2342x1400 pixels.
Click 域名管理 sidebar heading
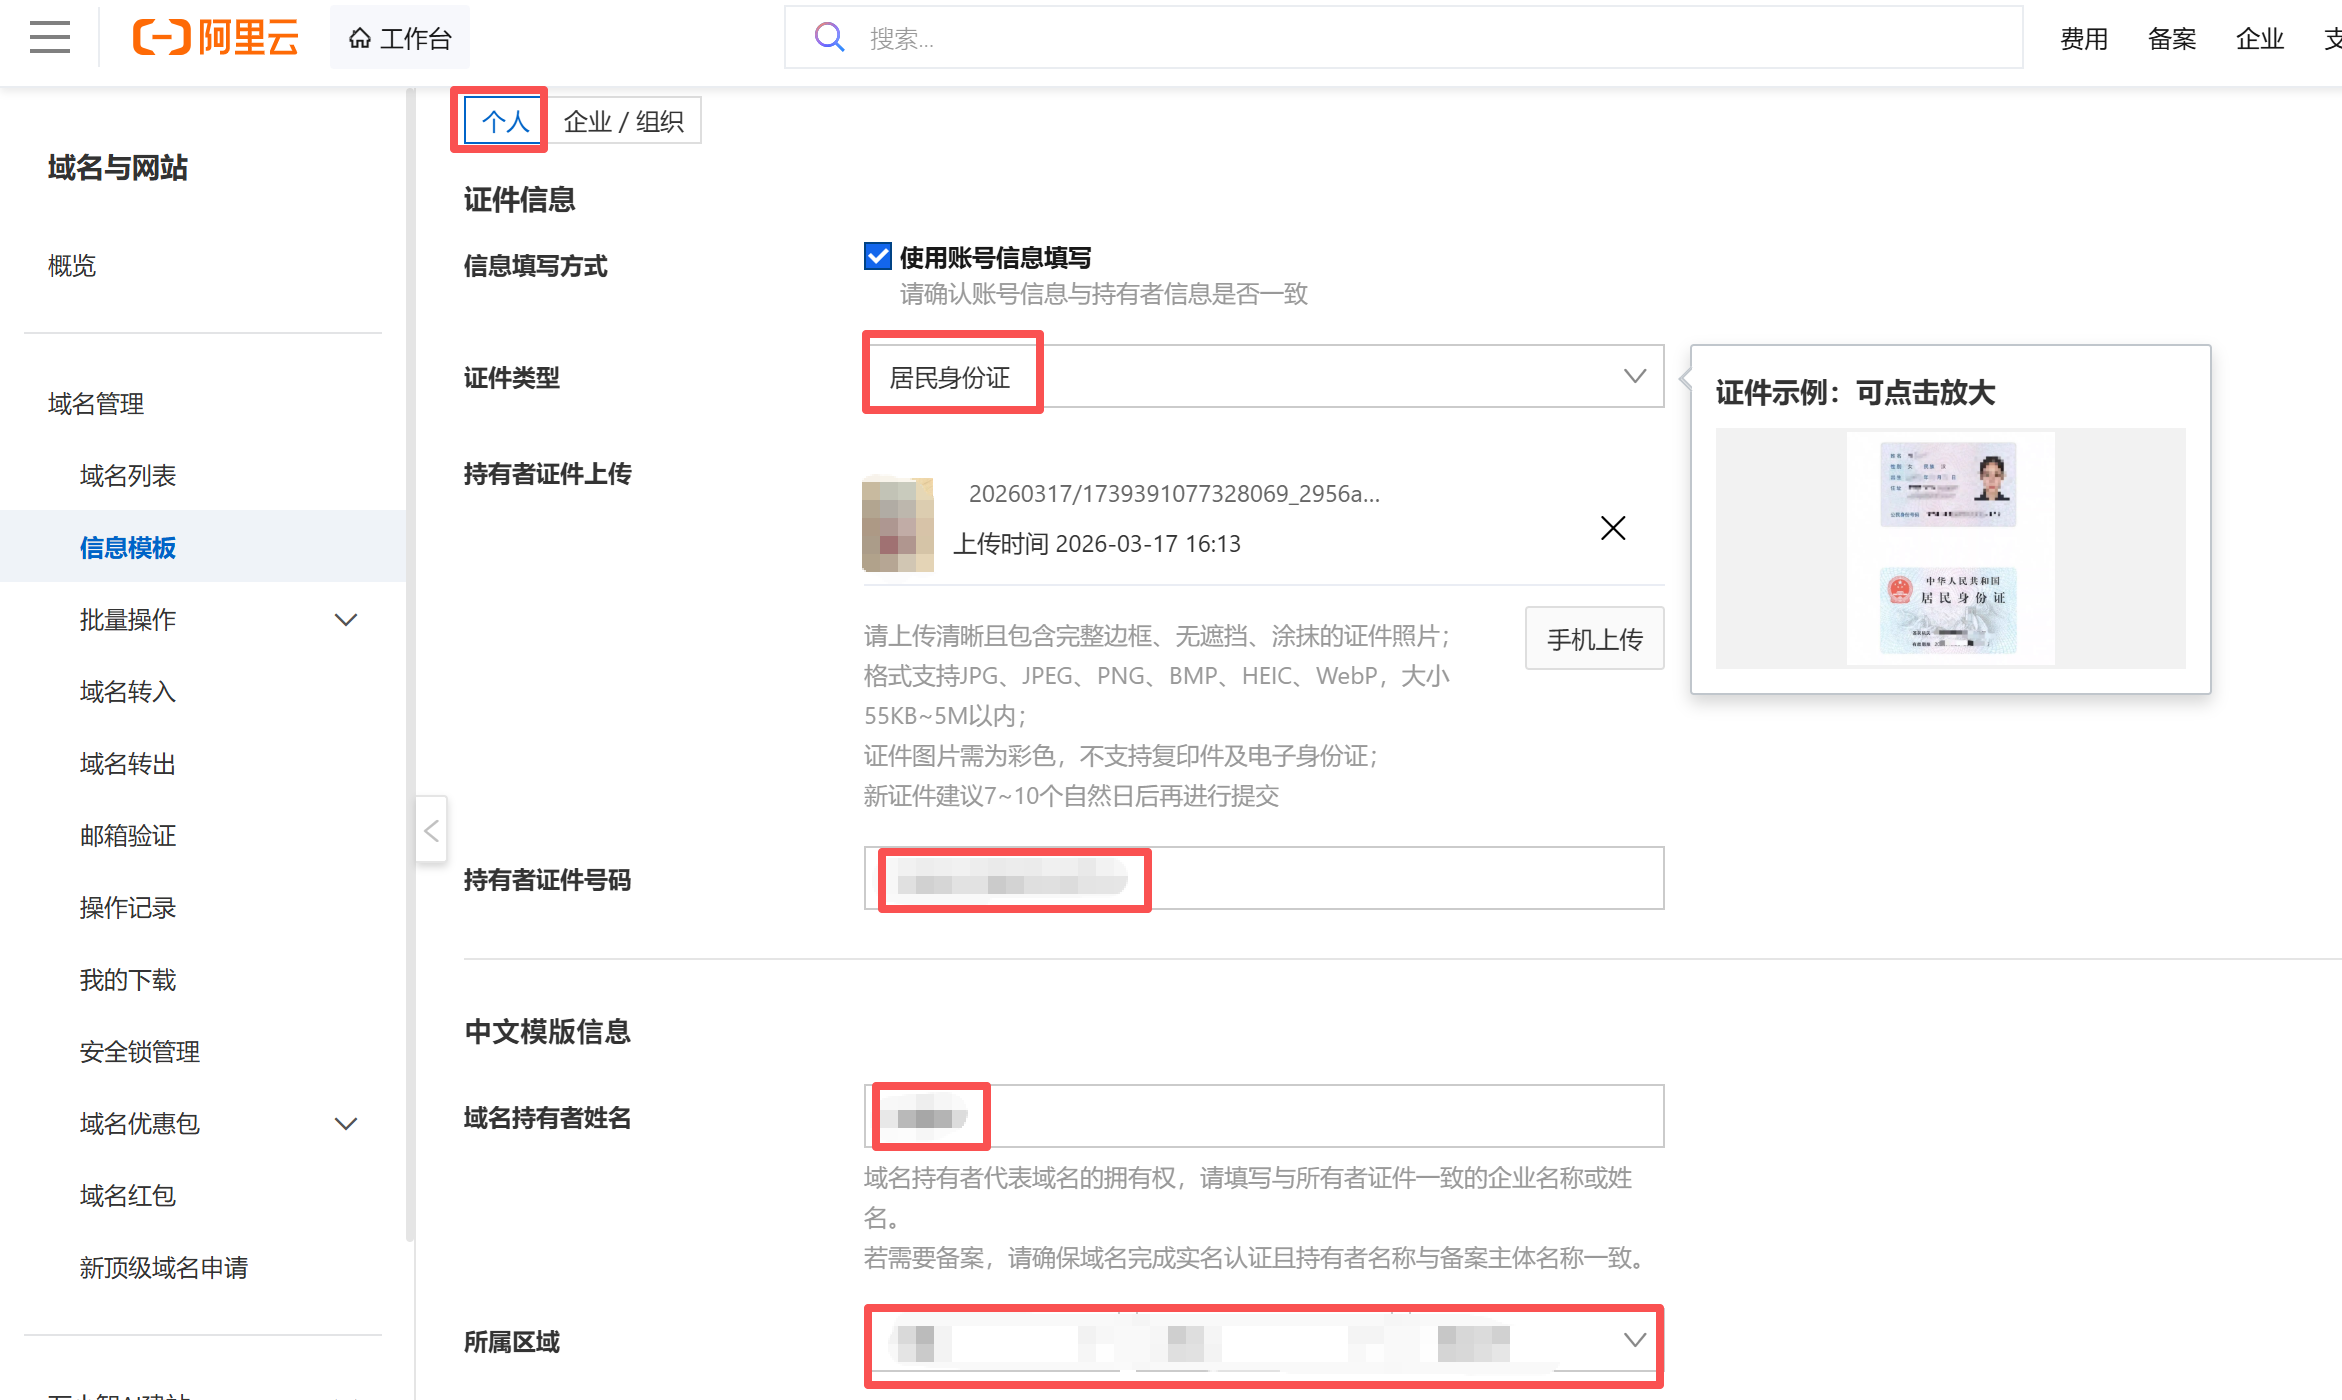[96, 404]
